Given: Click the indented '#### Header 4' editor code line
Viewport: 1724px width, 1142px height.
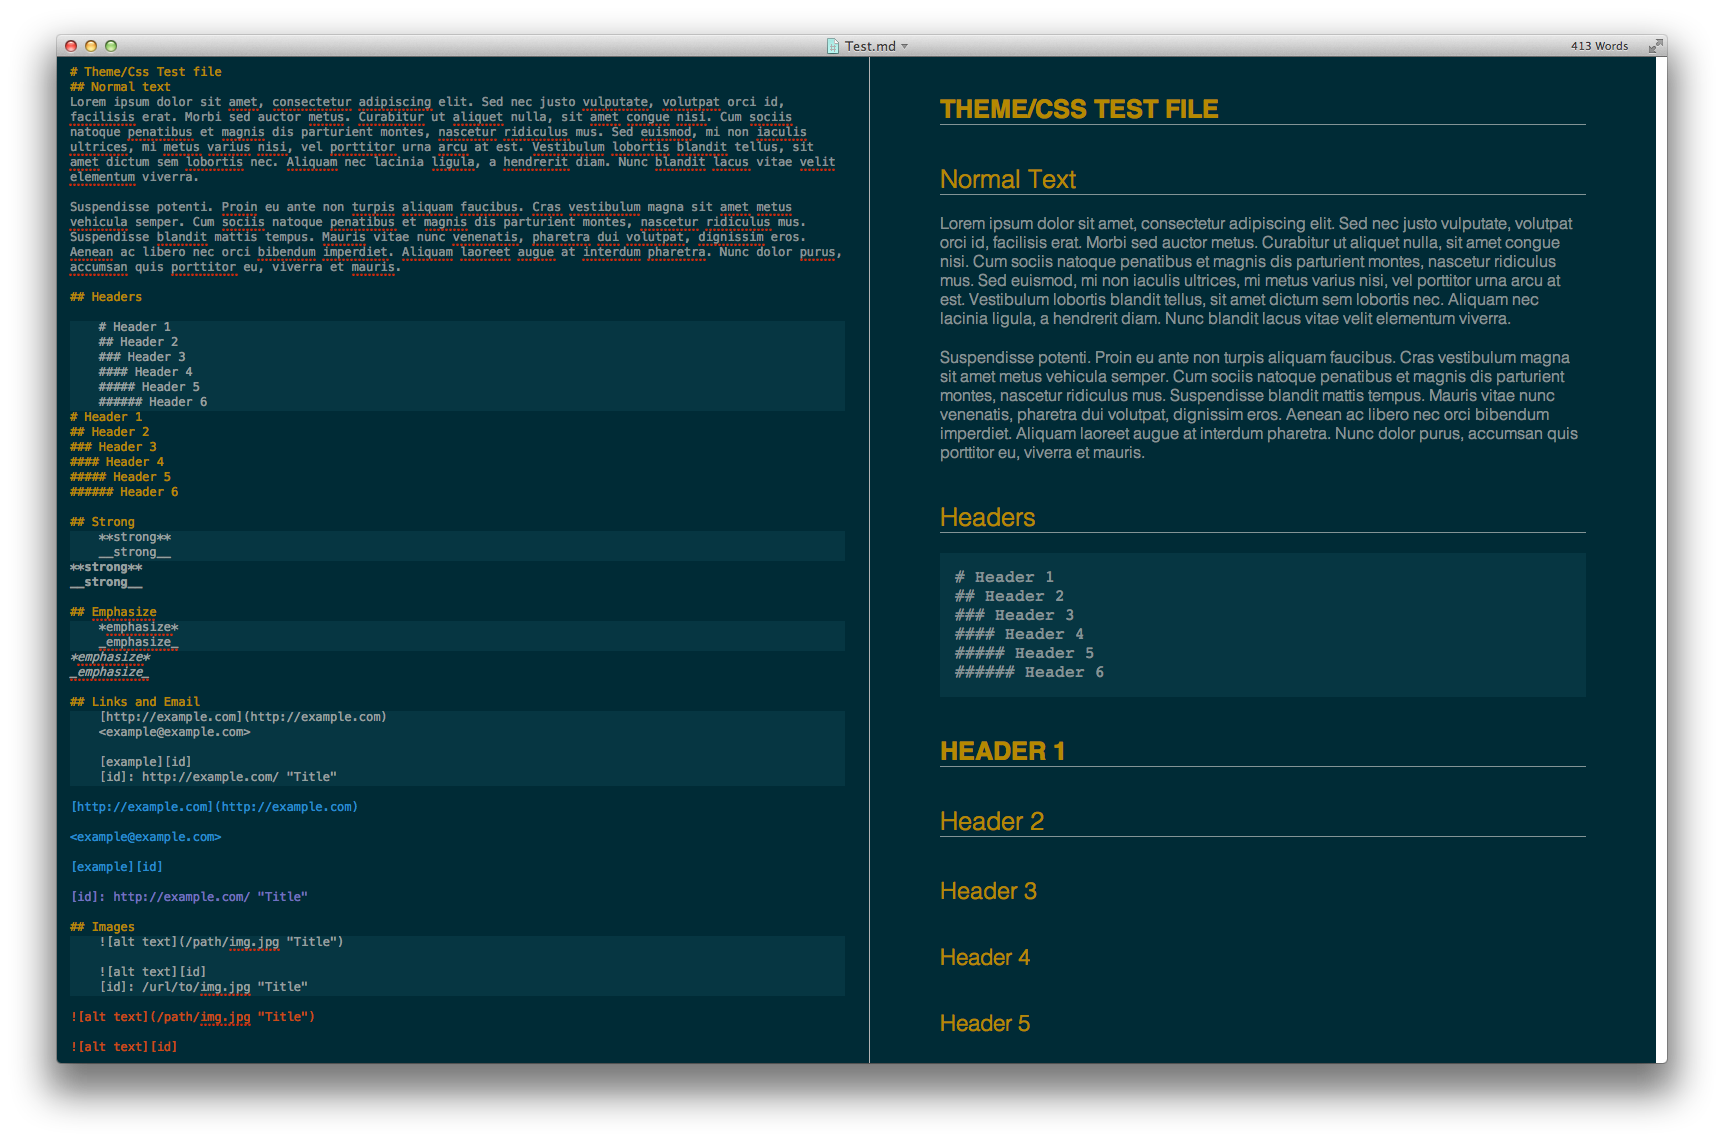Looking at the screenshot, I should click(145, 372).
